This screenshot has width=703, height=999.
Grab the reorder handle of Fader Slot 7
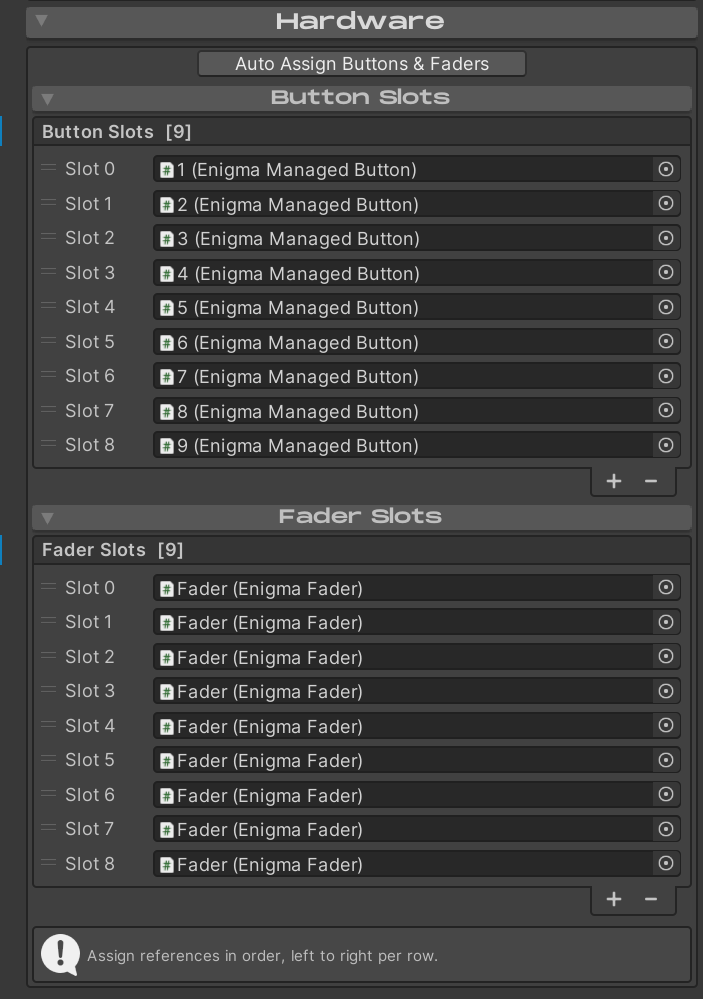click(48, 828)
